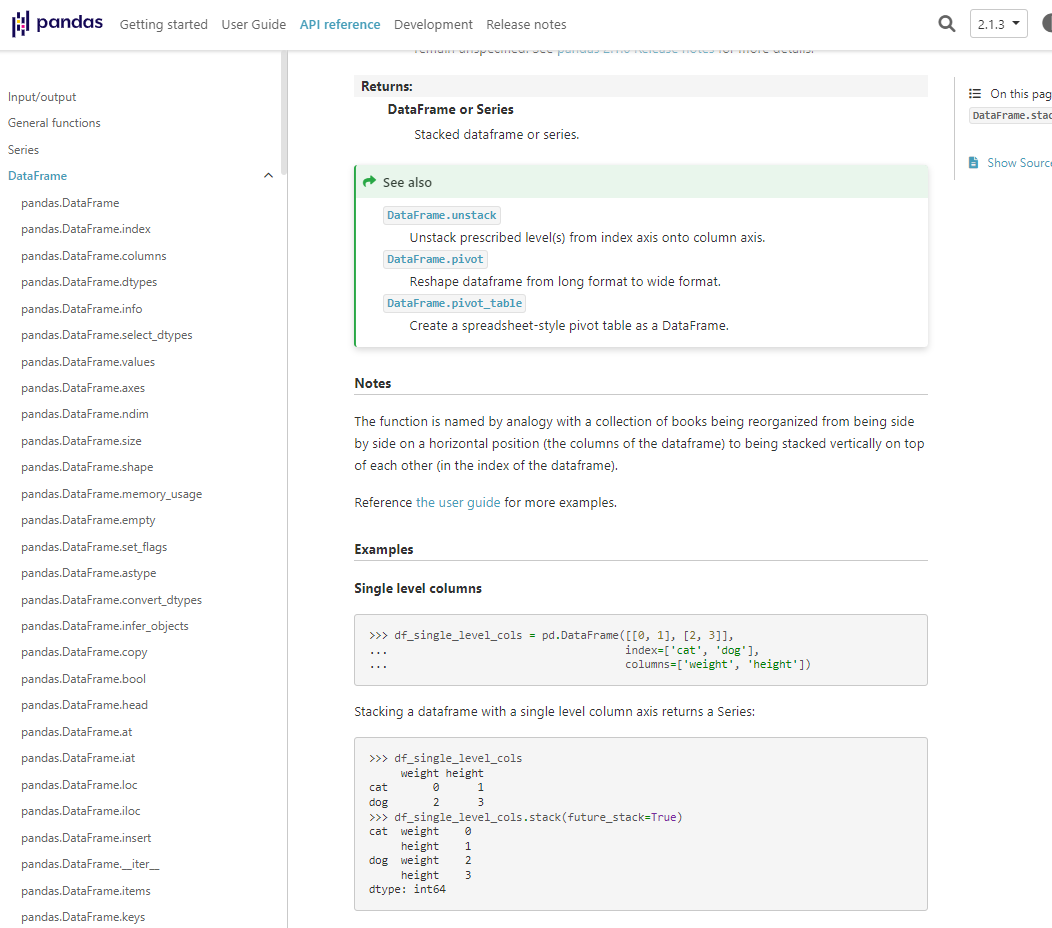Open the DataFrame.pivot_table reference
Screen dimensions: 1052x928
click(x=454, y=303)
